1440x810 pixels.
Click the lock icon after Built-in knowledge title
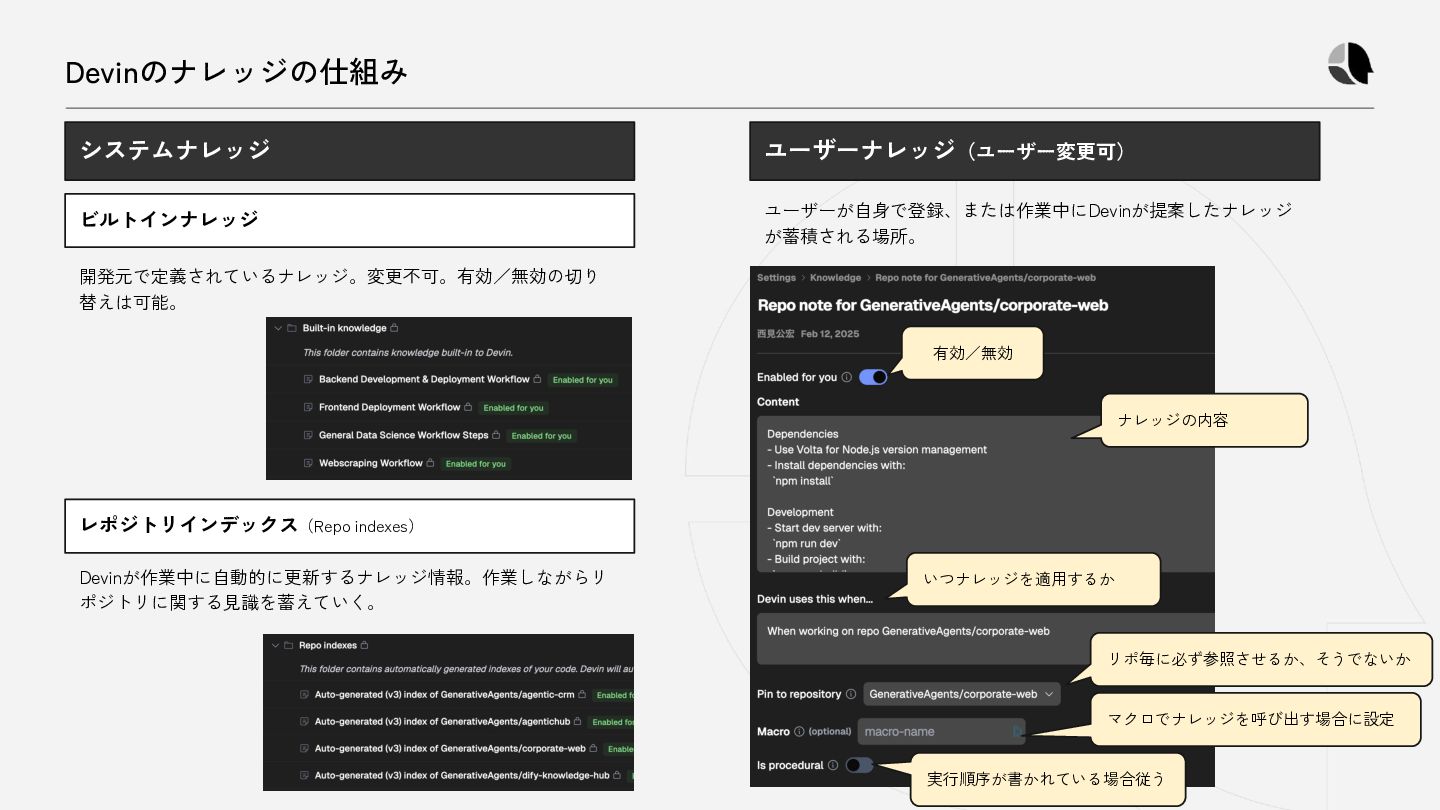click(394, 328)
